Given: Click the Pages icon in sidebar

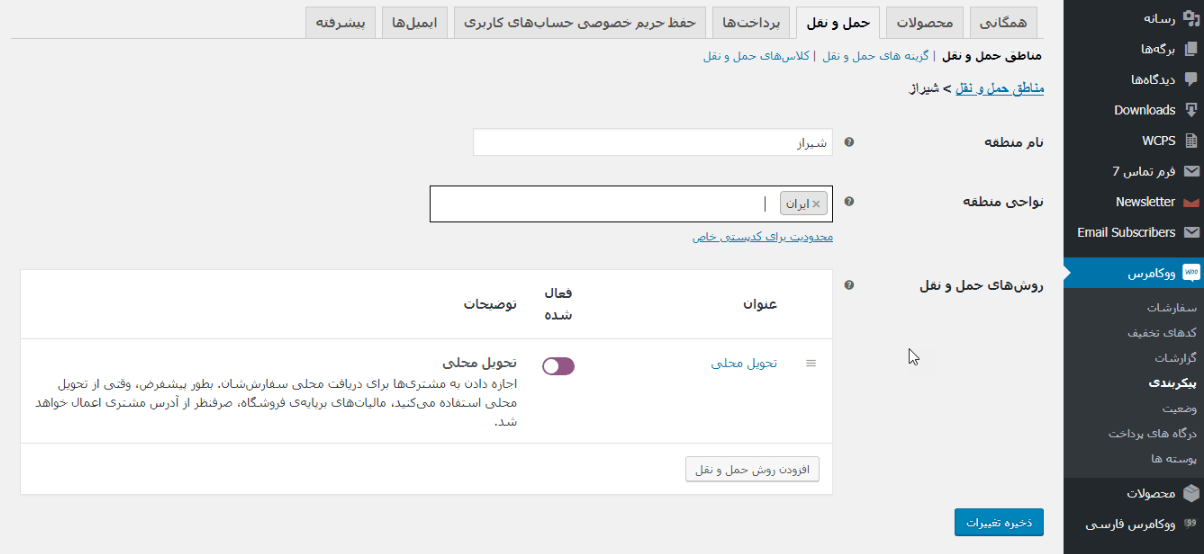Looking at the screenshot, I should pyautogui.click(x=1190, y=49).
